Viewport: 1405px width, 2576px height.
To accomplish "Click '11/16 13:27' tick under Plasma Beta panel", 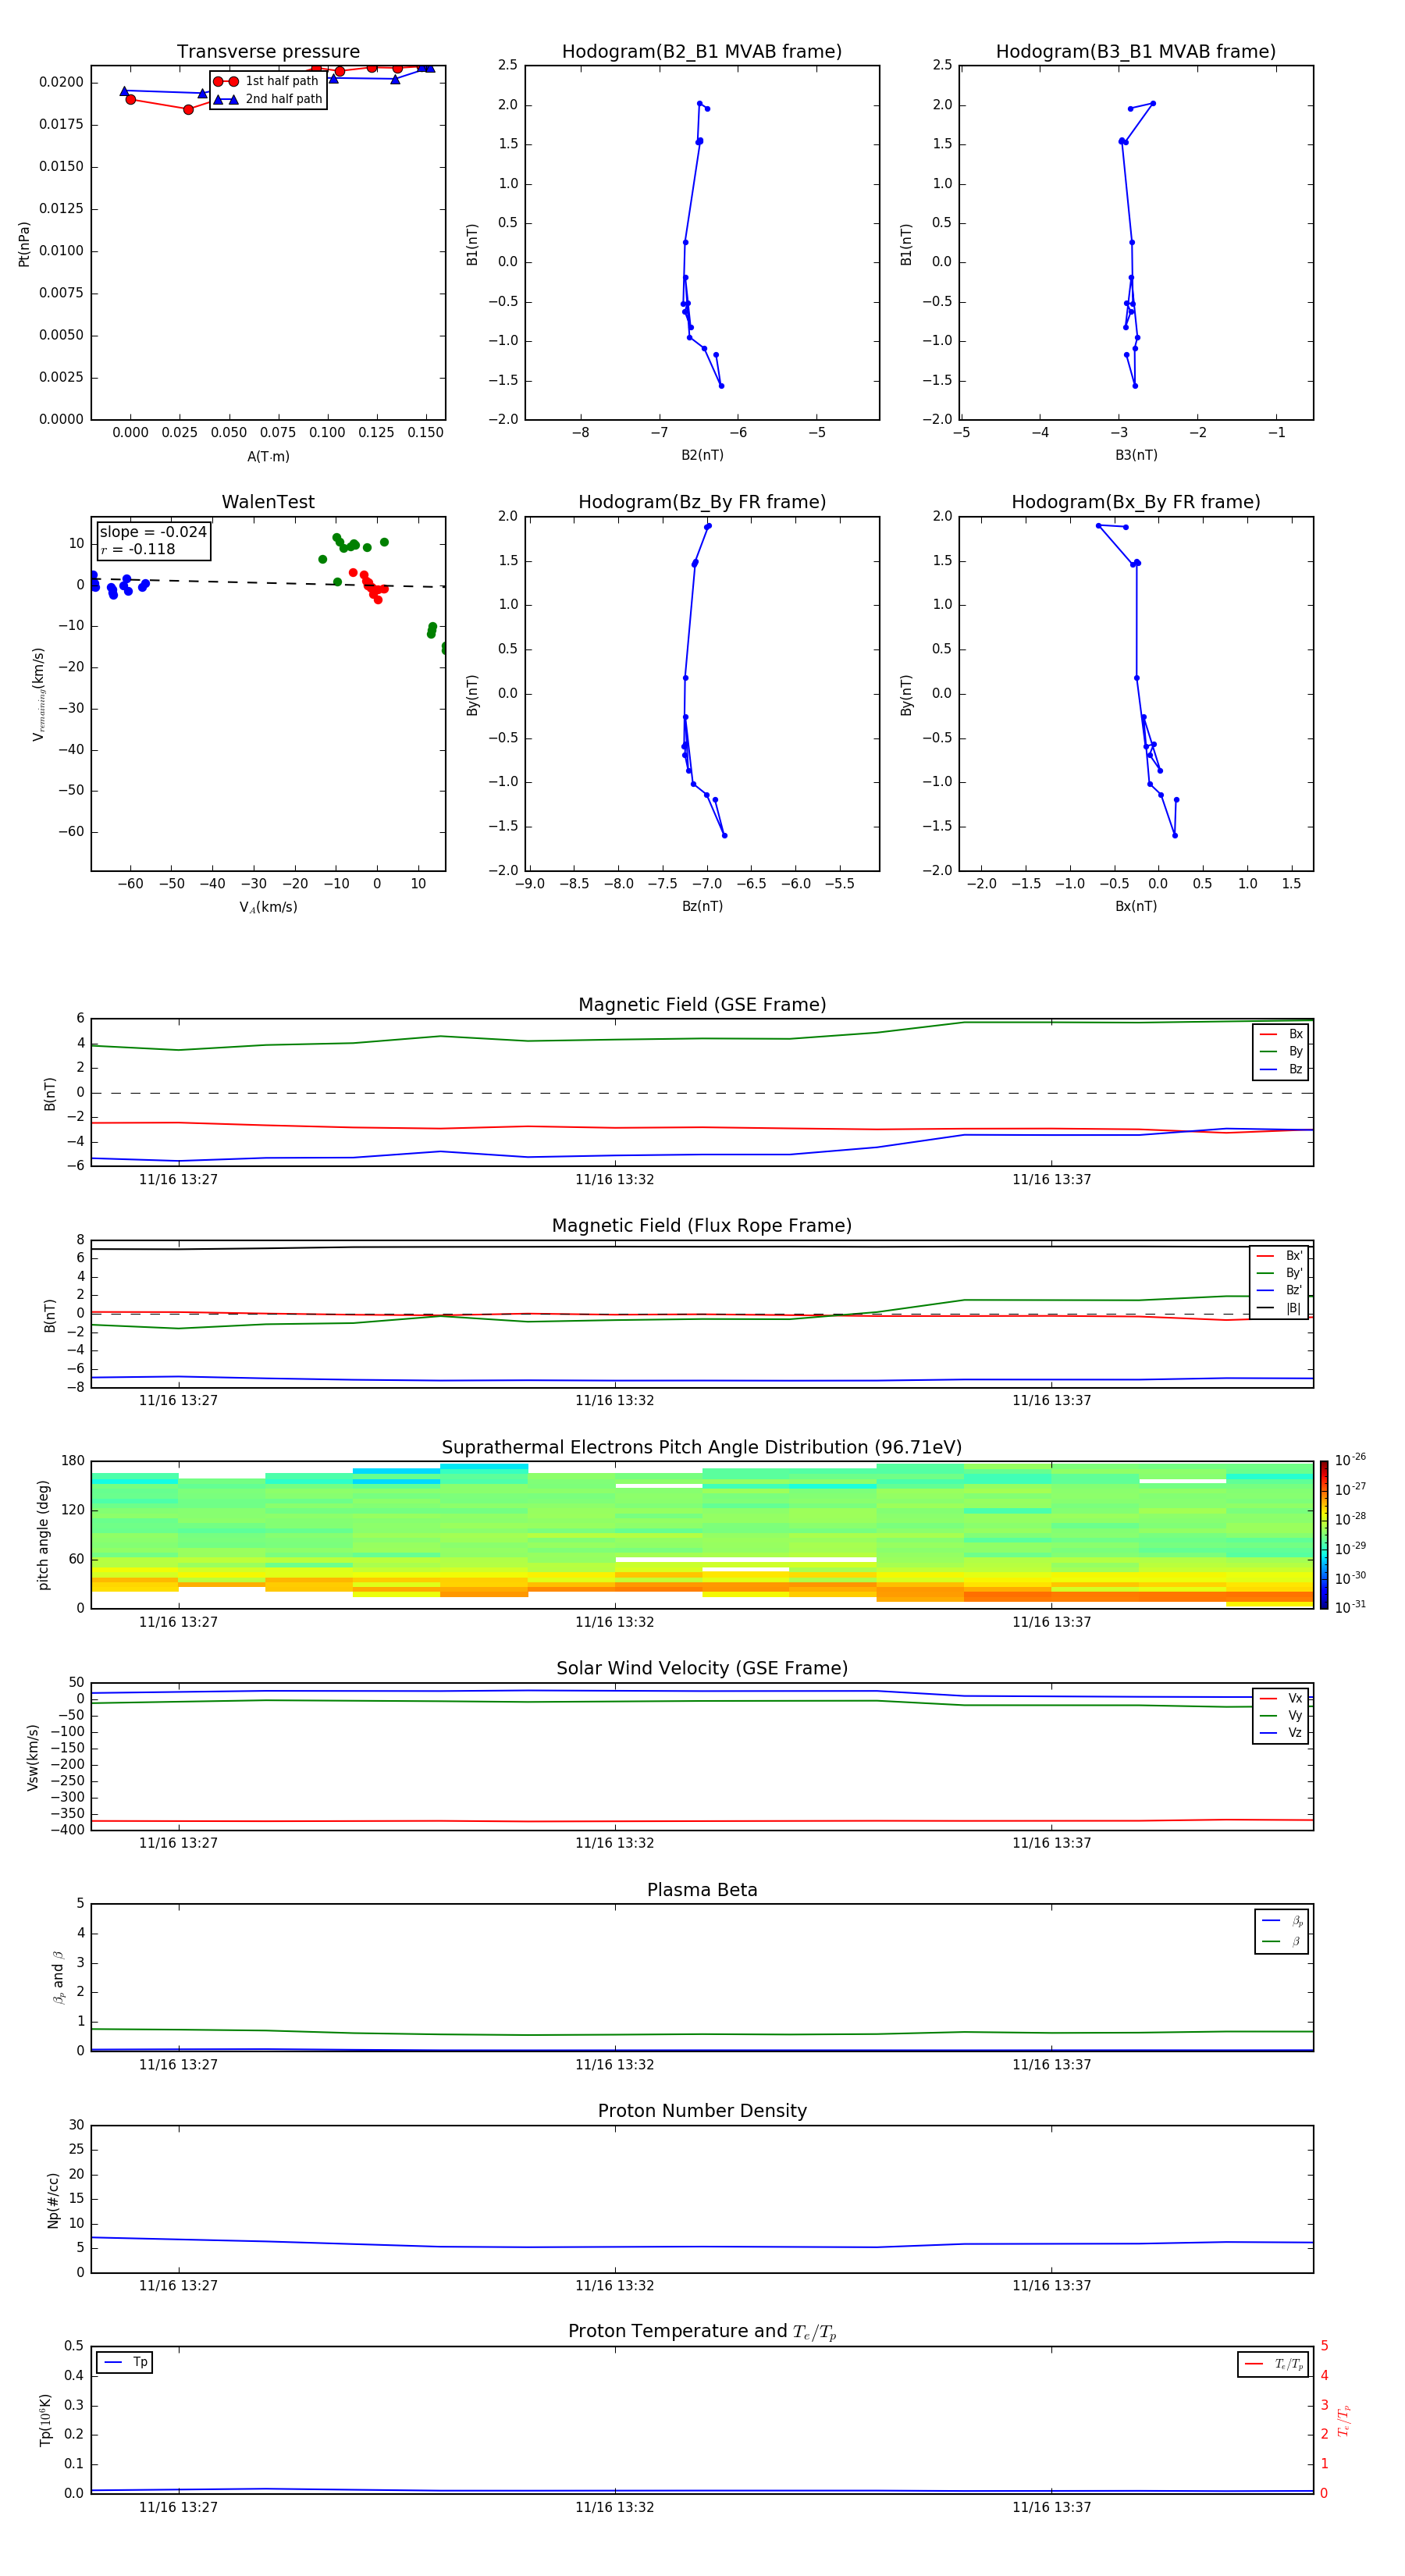I will pos(178,2064).
